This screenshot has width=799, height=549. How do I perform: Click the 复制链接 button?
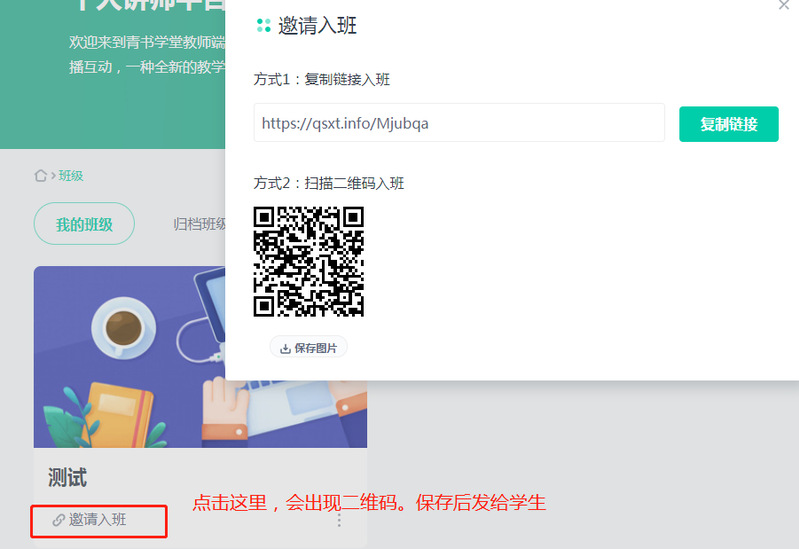pos(728,124)
